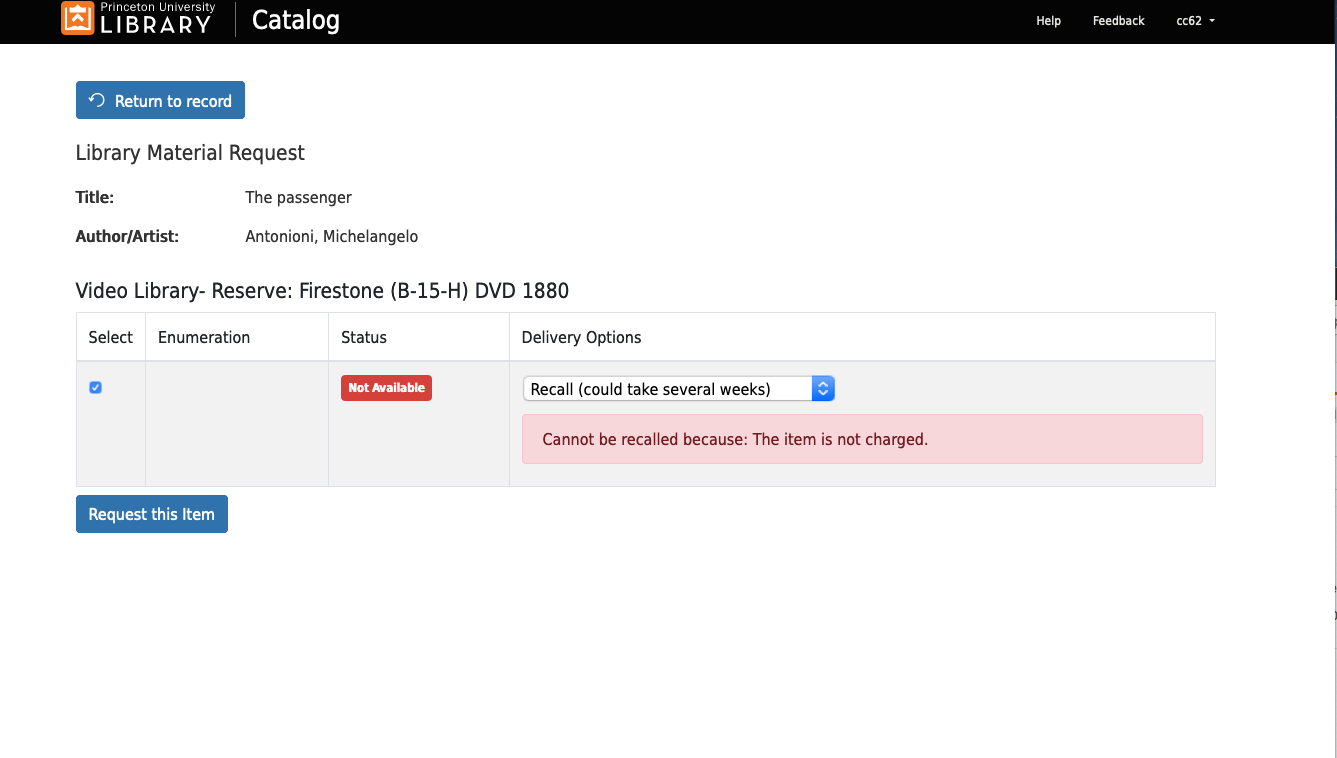Click the Select column header
1337x758 pixels.
point(110,337)
